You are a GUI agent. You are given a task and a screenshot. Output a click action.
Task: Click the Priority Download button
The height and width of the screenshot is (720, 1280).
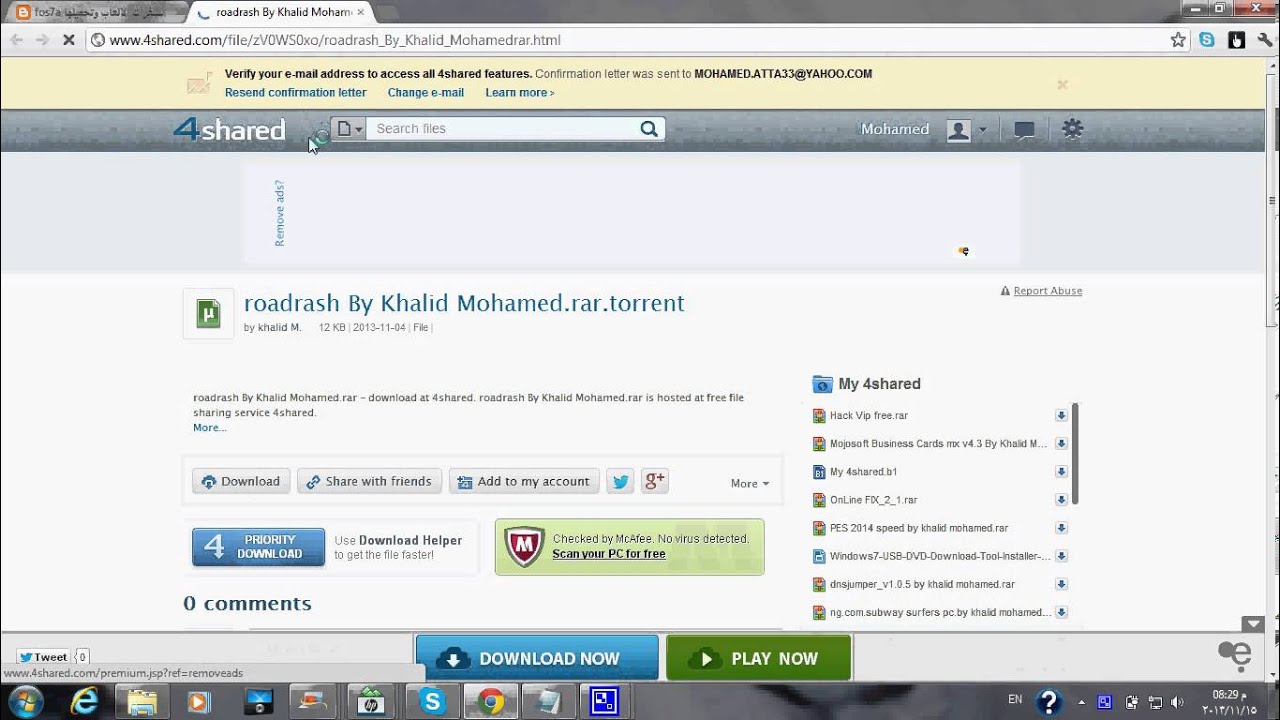point(258,547)
